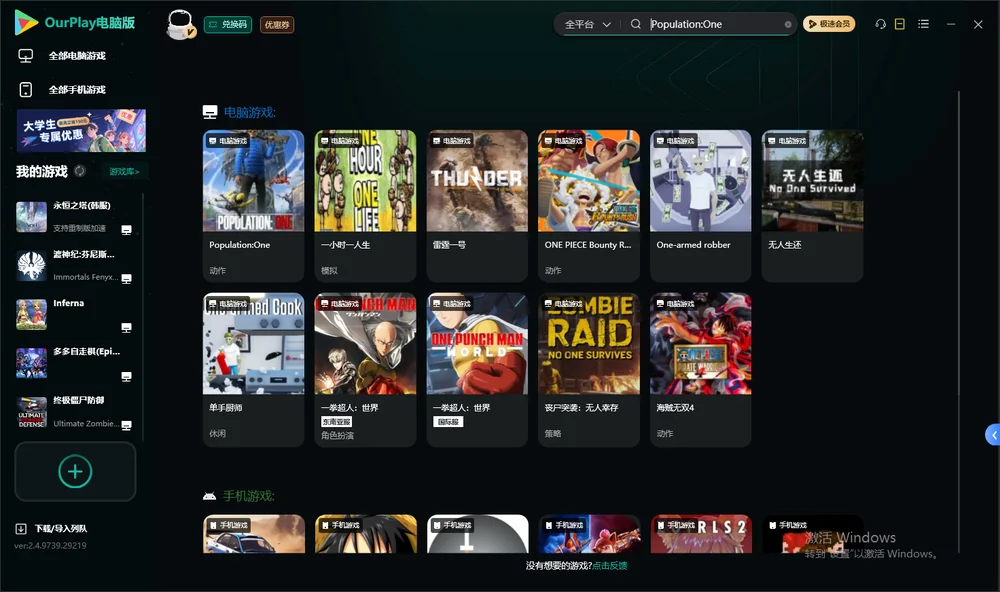The width and height of the screenshot is (1000, 592).
Task: Open the list menu icon
Action: pos(923,24)
